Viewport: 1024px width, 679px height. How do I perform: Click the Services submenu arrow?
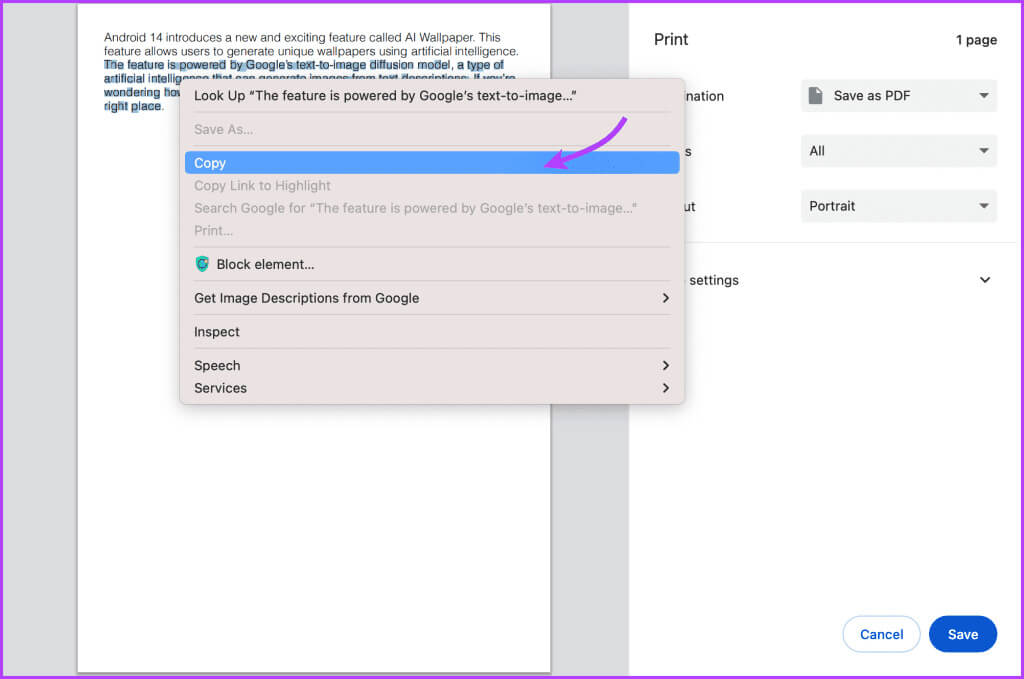click(x=665, y=388)
